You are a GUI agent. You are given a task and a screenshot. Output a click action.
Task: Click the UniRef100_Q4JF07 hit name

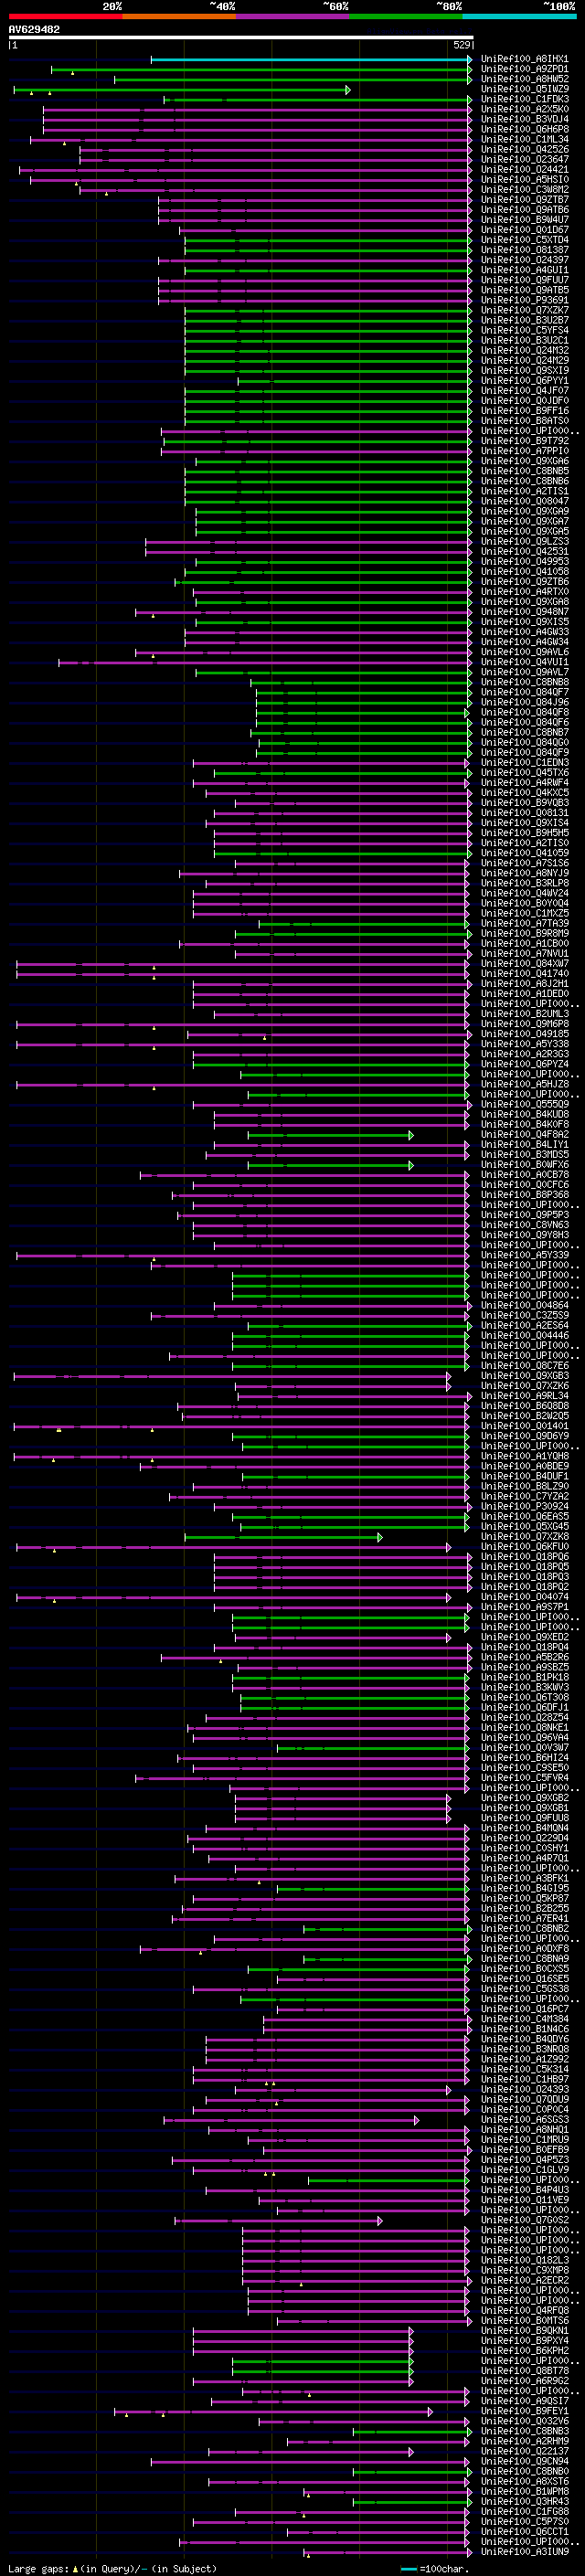[525, 391]
